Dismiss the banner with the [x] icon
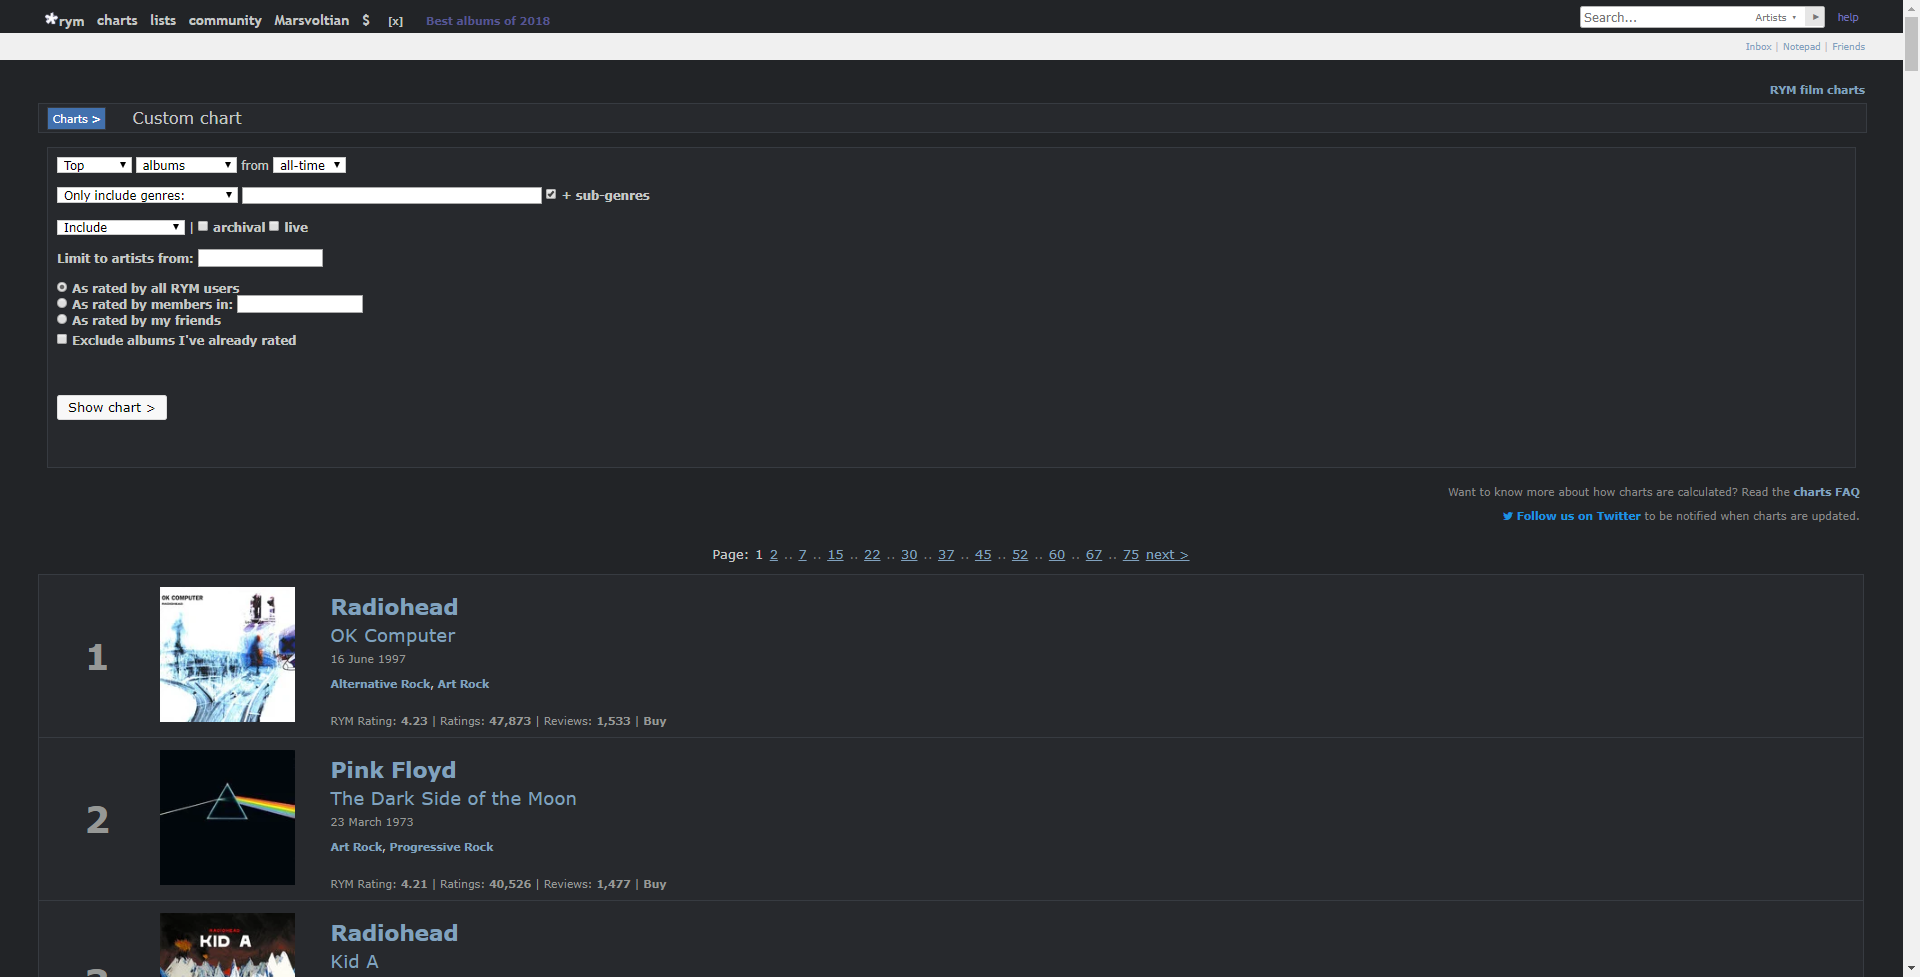 (x=396, y=21)
